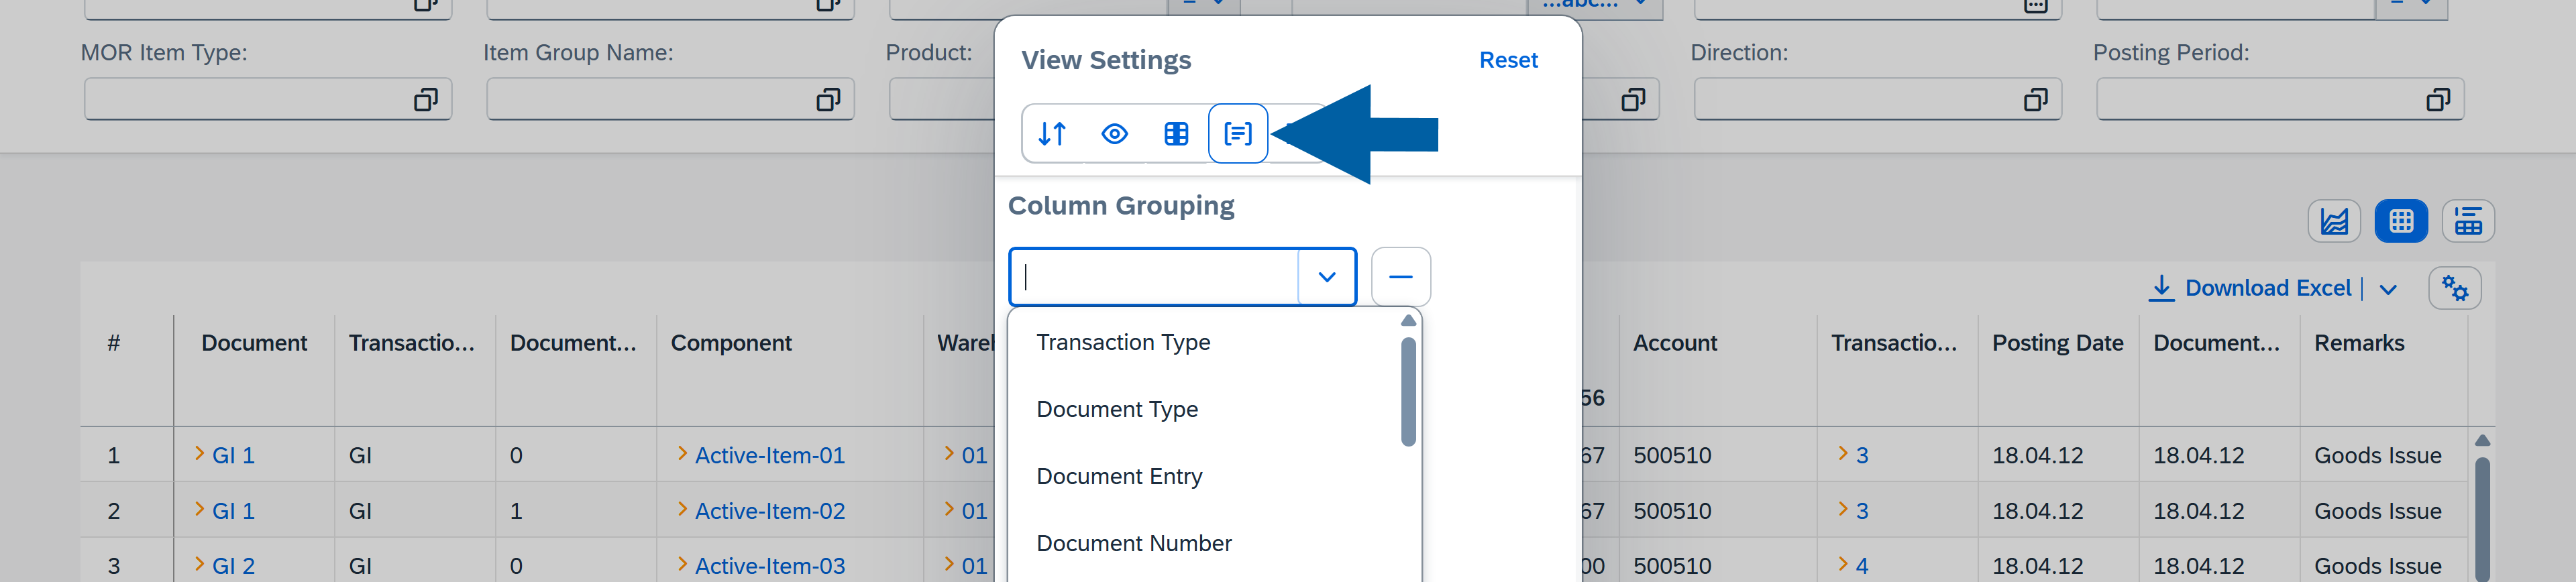Screen dimensions: 2576x582
Task: Click the Document column header
Action: coord(254,343)
